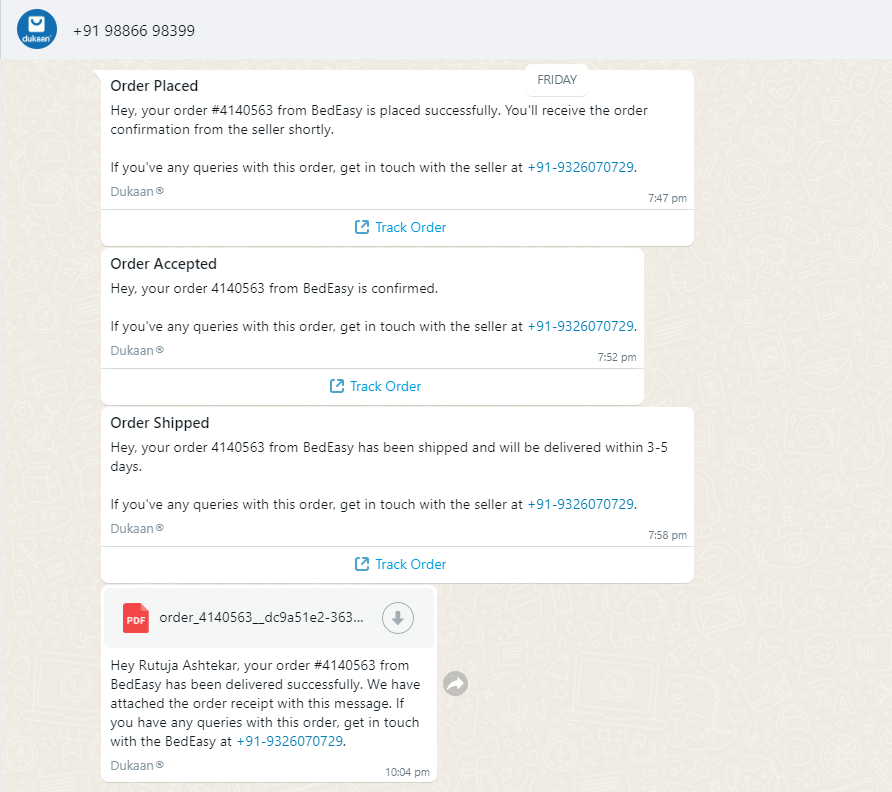892x792 pixels.
Task: Click the red PDF file icon
Action: click(x=136, y=618)
